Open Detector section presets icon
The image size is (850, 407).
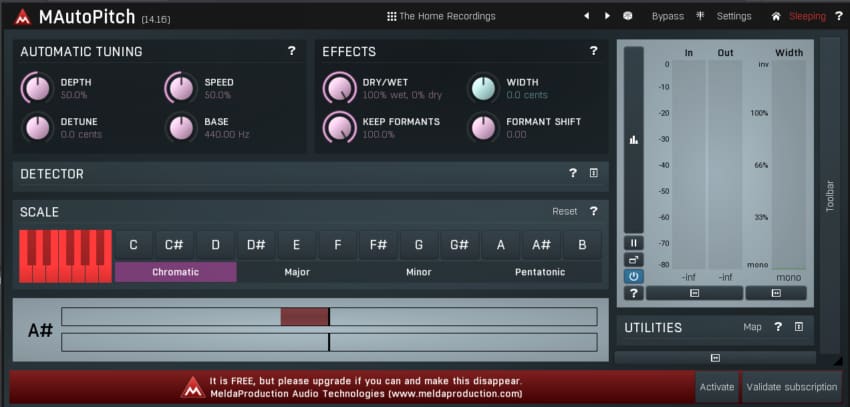[593, 174]
